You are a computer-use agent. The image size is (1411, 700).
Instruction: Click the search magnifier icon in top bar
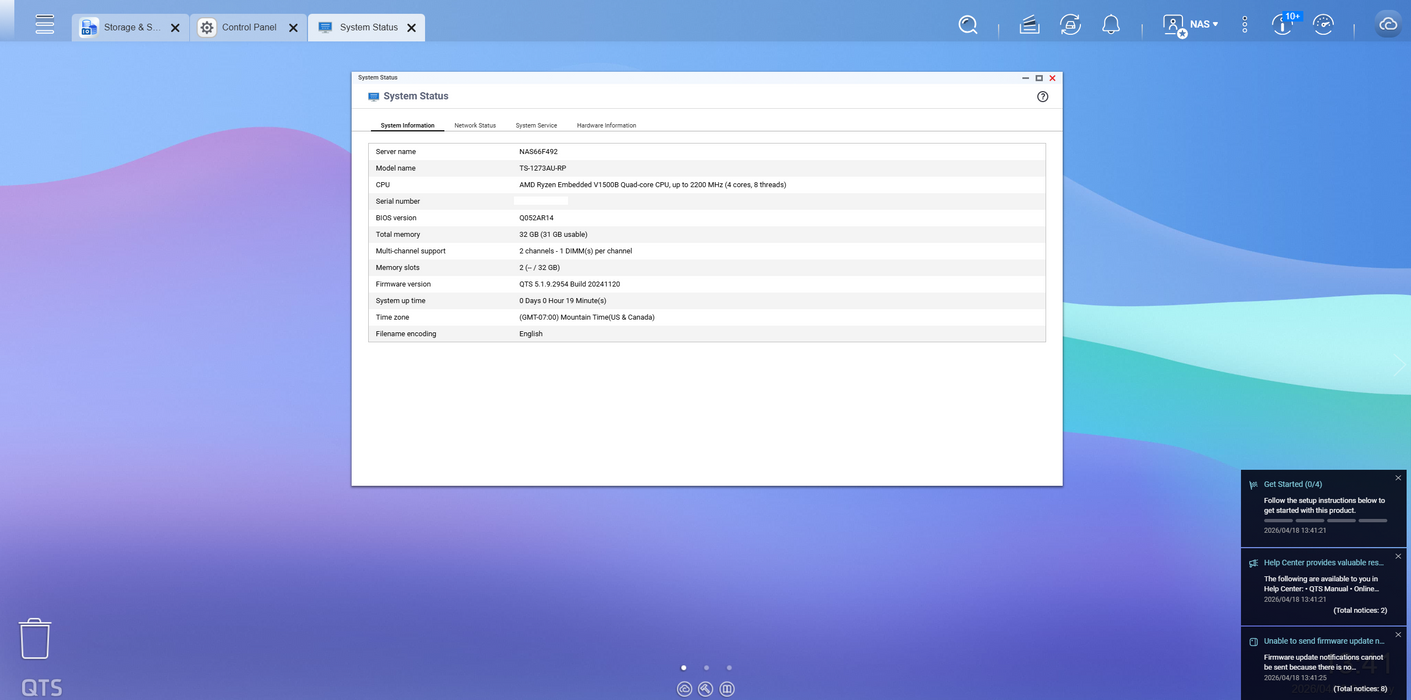pos(967,25)
